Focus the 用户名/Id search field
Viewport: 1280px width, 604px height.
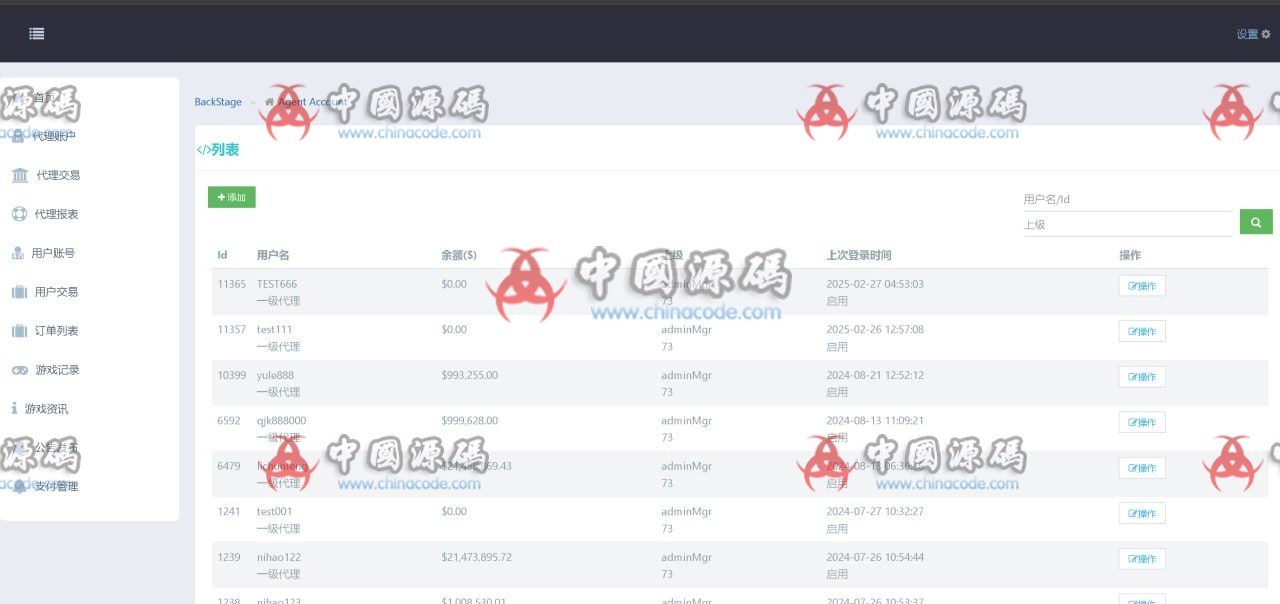coord(1126,199)
